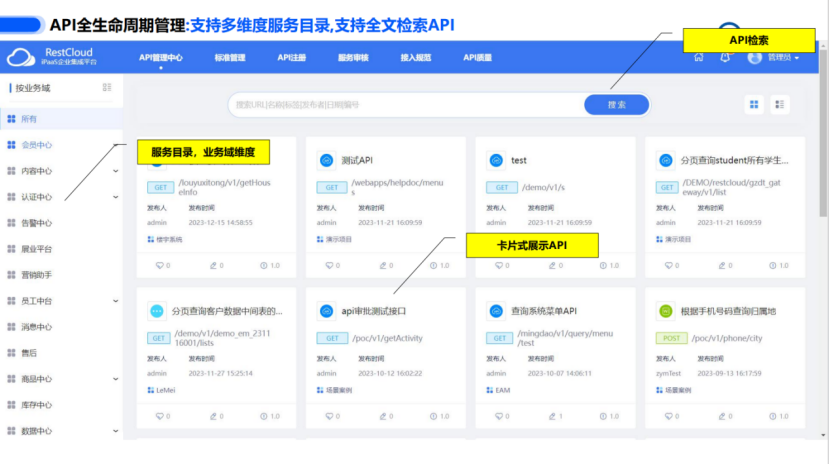Click the test API card icon
The image size is (830, 464).
pos(495,160)
